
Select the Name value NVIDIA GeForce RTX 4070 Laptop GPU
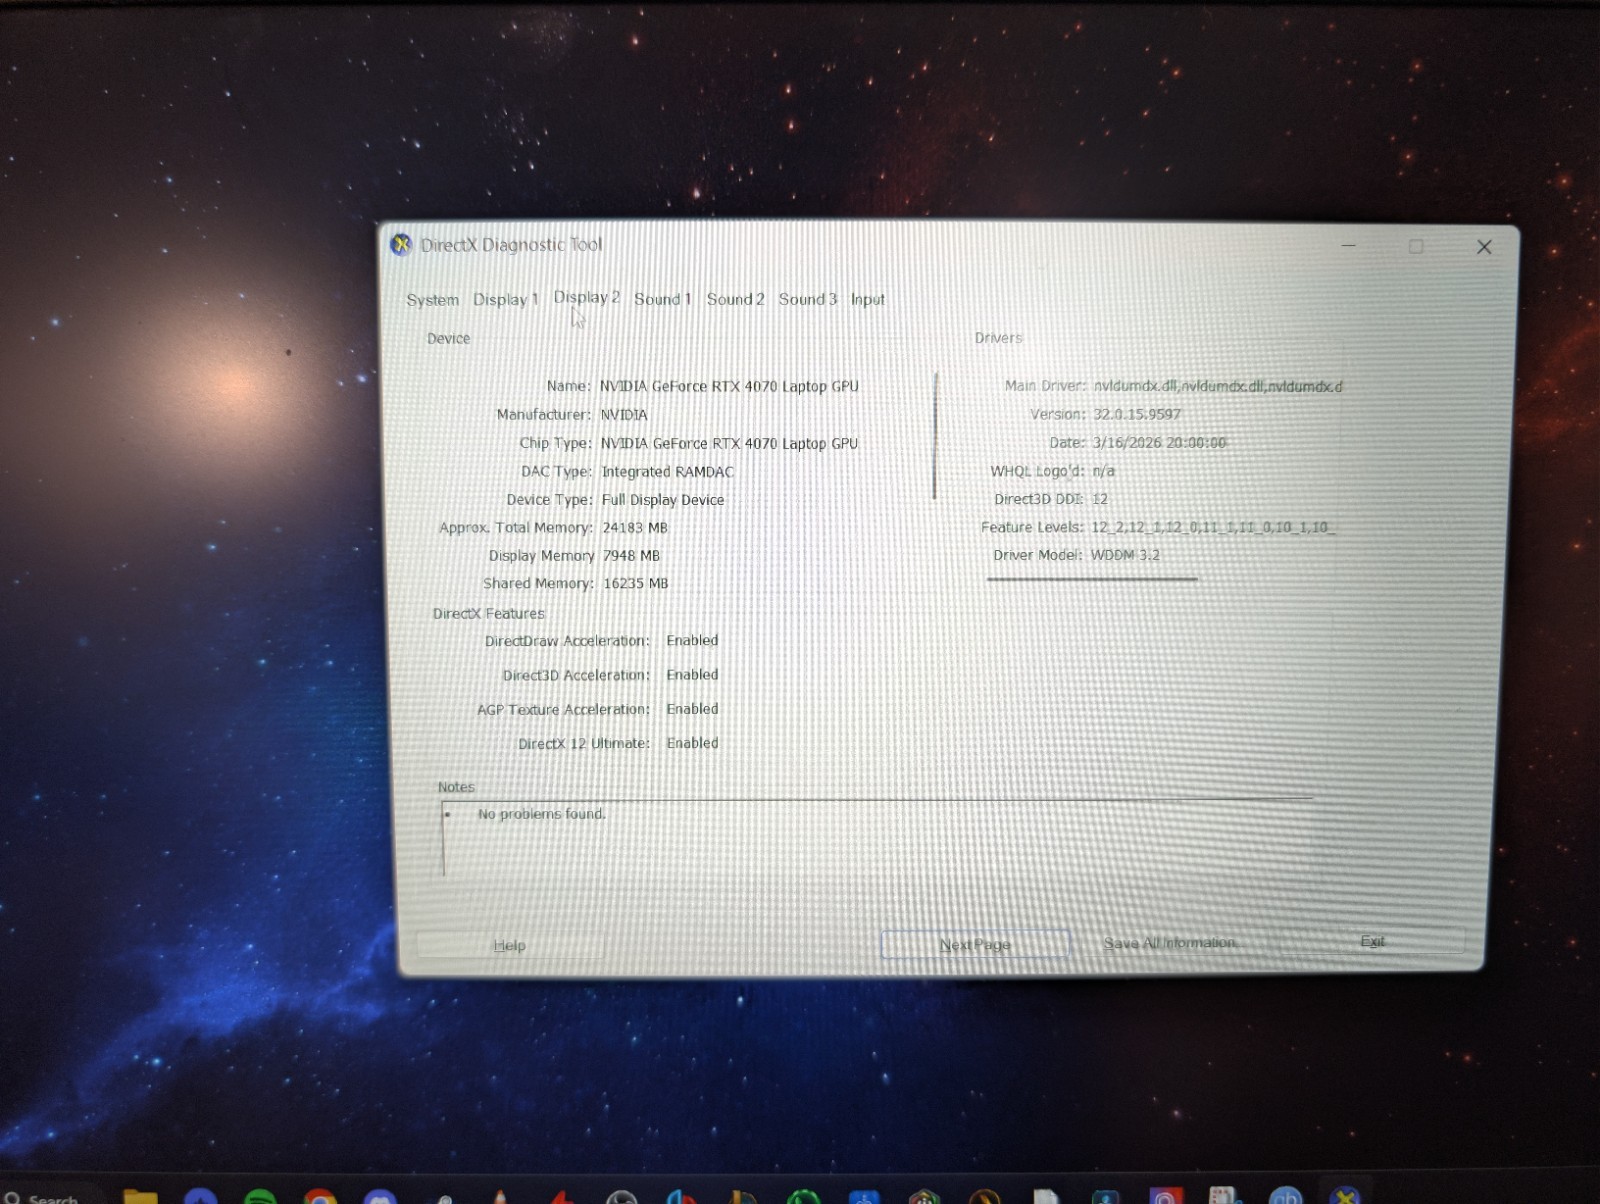tap(729, 386)
